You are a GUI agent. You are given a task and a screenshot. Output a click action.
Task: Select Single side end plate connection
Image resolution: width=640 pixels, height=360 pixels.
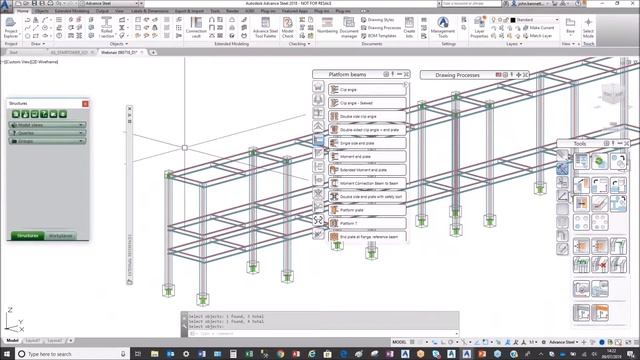coord(367,143)
